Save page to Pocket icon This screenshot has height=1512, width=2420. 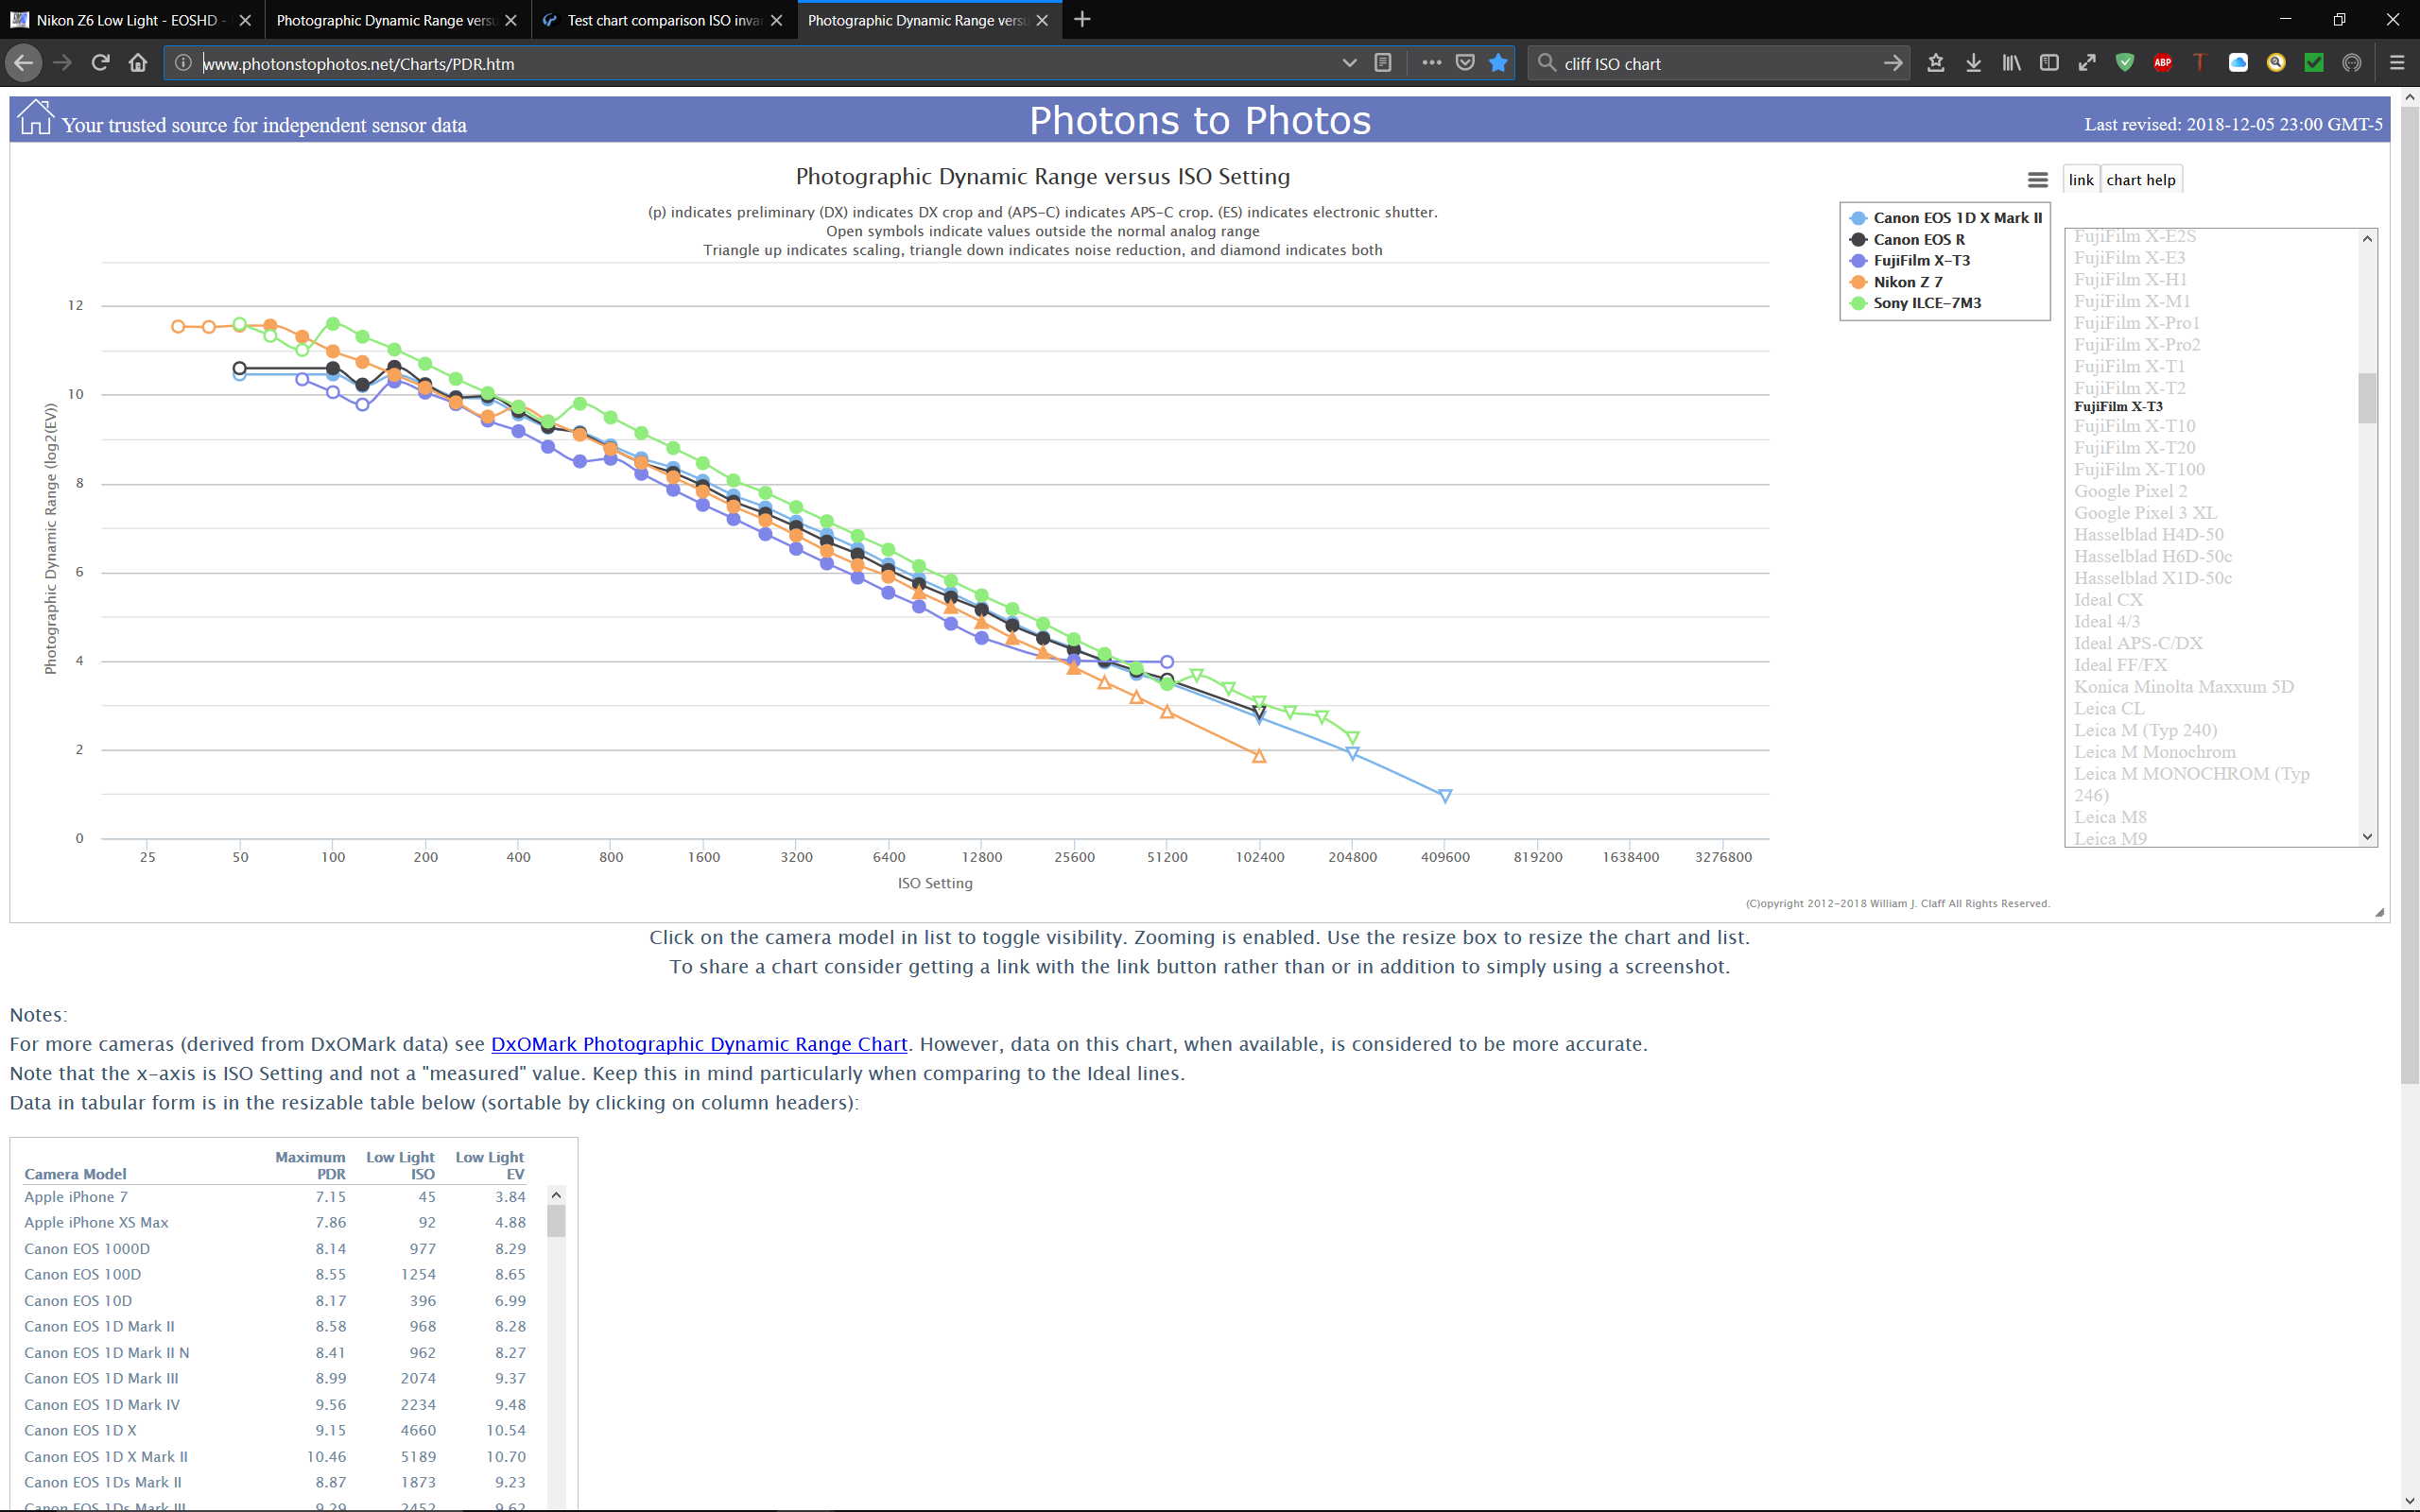[x=1465, y=63]
